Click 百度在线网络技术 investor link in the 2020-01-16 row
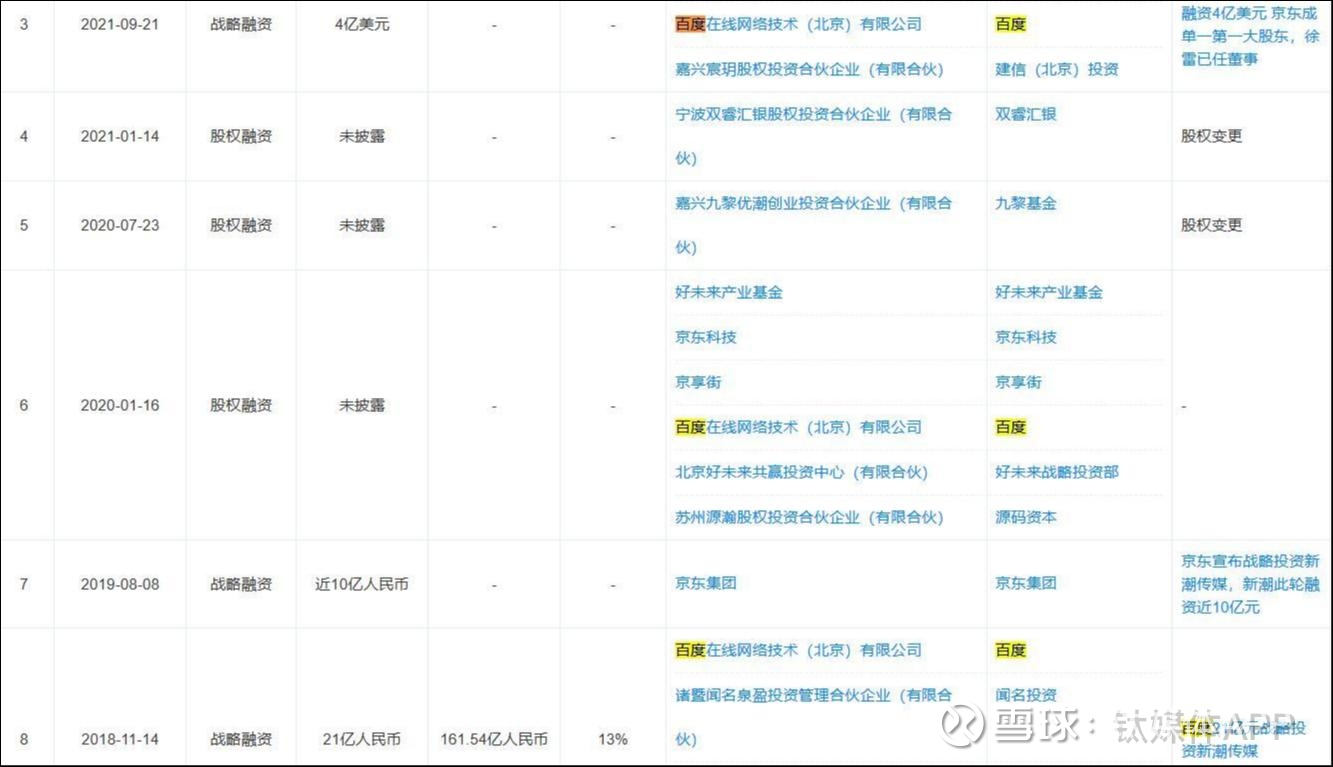The width and height of the screenshot is (1333, 767). click(798, 427)
